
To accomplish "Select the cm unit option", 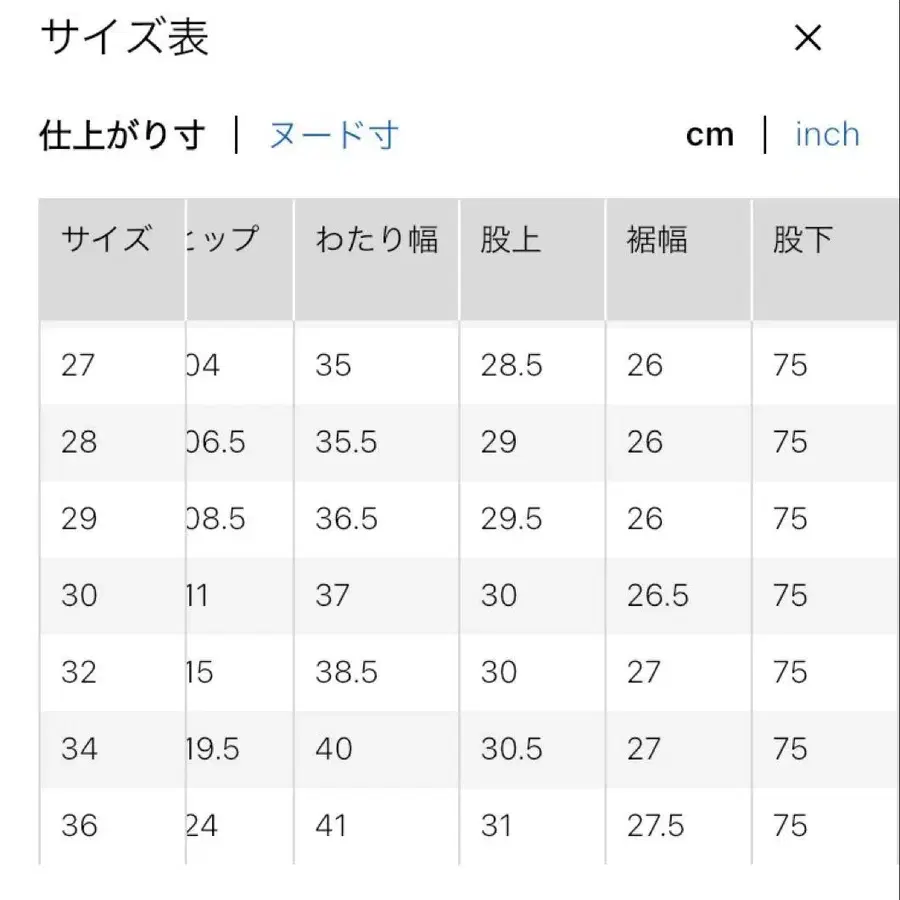I will tap(710, 133).
